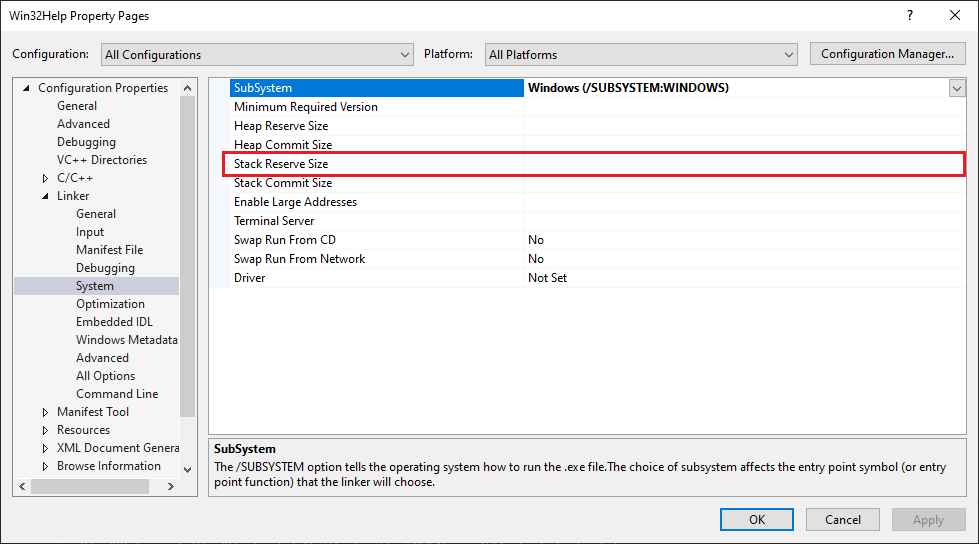Select the Linker System page
The width and height of the screenshot is (979, 544).
[x=96, y=286]
